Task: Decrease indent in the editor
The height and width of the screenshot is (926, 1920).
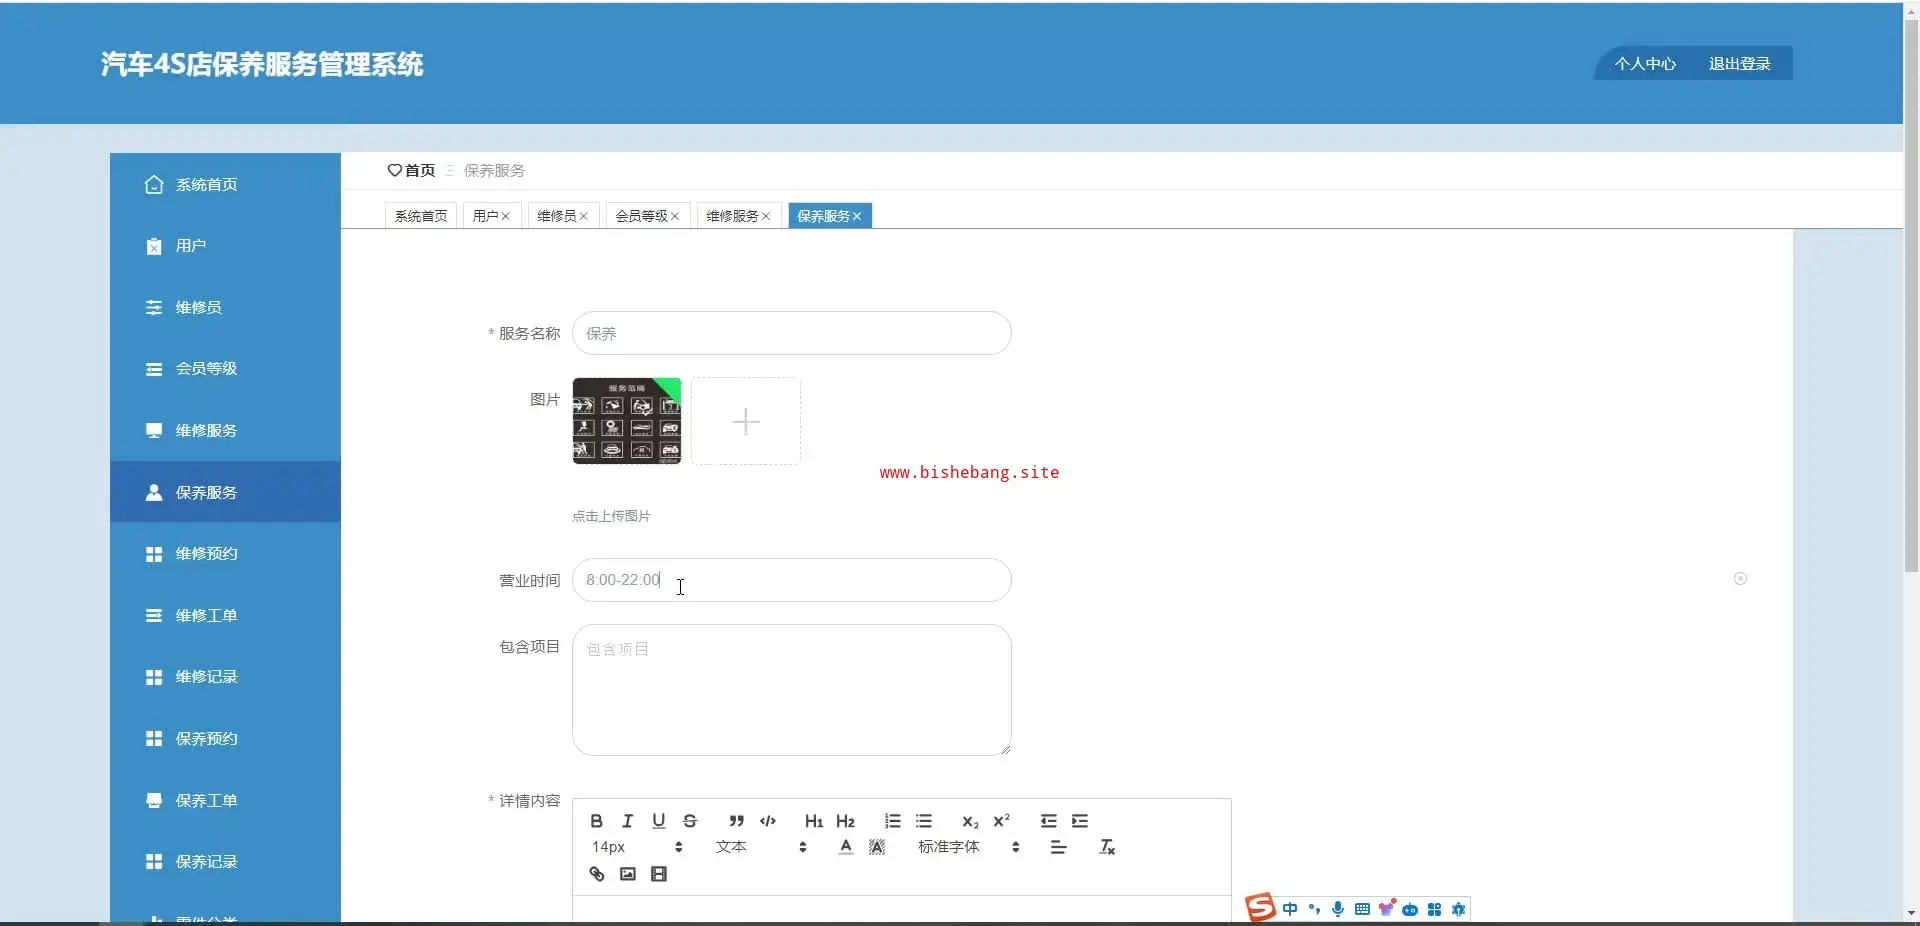Action: tap(1048, 821)
